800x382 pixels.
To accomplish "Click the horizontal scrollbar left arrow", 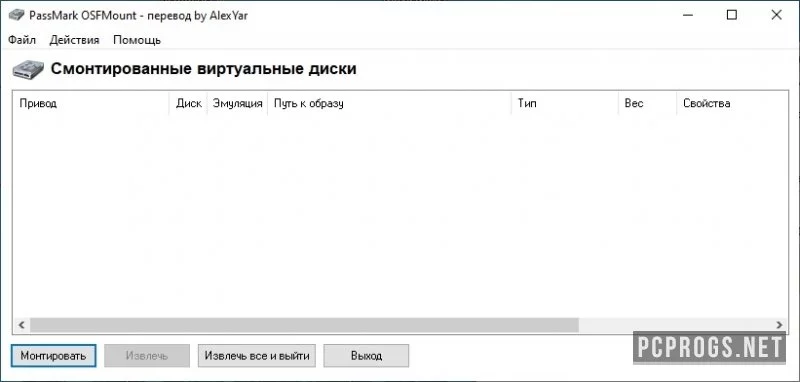I will pos(21,324).
